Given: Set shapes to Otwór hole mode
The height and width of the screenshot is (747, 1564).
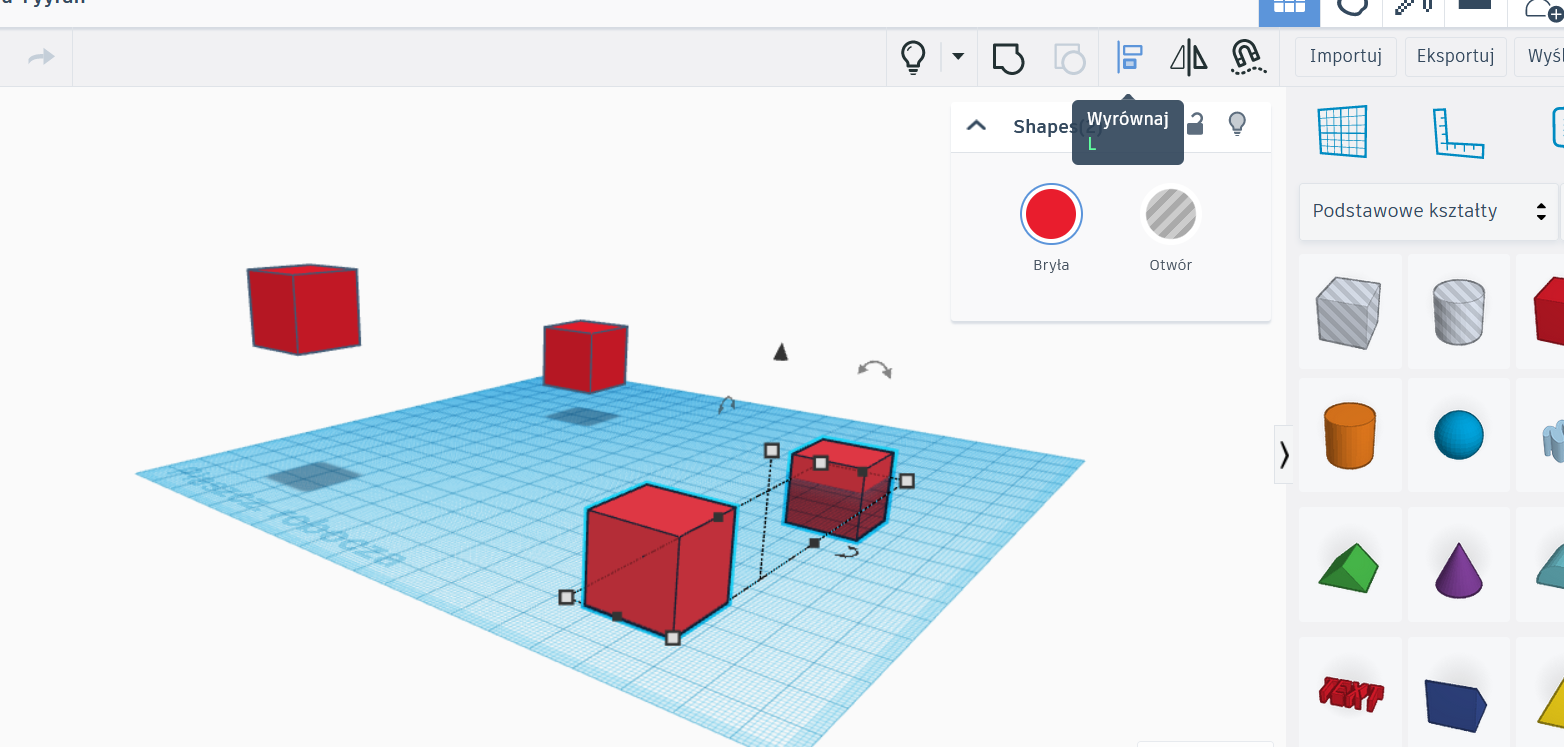Looking at the screenshot, I should coord(1170,214).
